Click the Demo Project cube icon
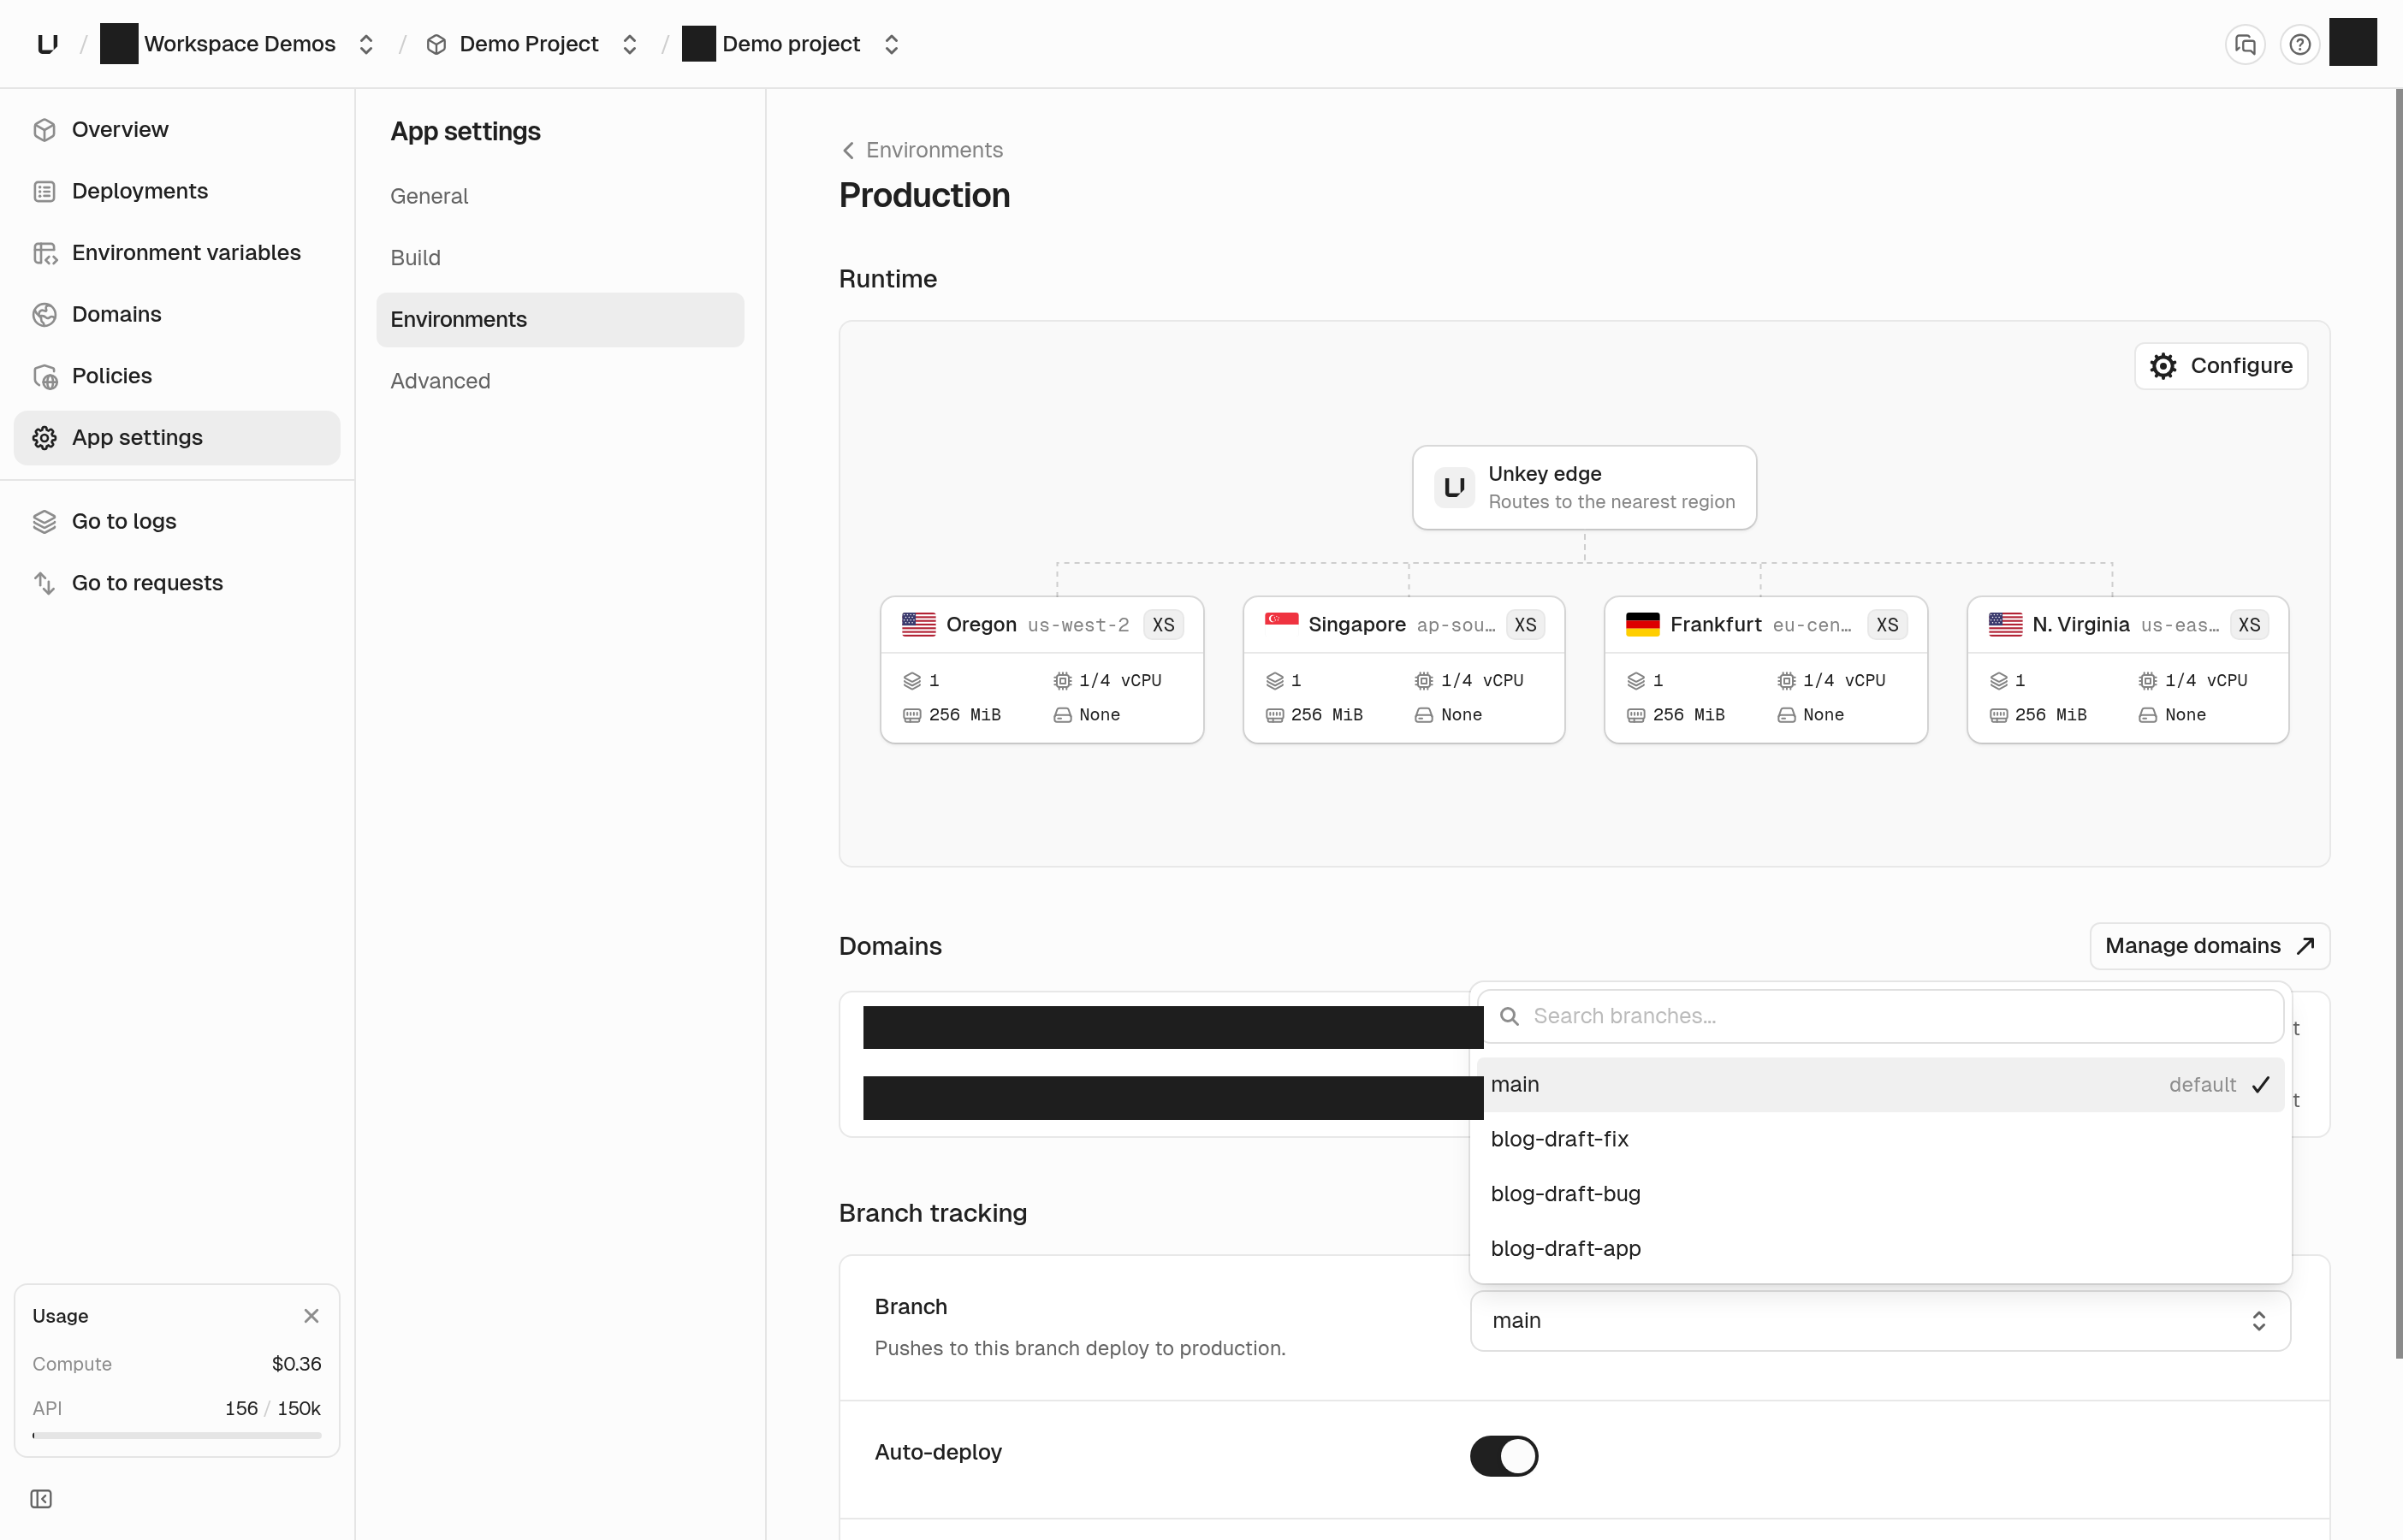The width and height of the screenshot is (2403, 1540). click(436, 44)
